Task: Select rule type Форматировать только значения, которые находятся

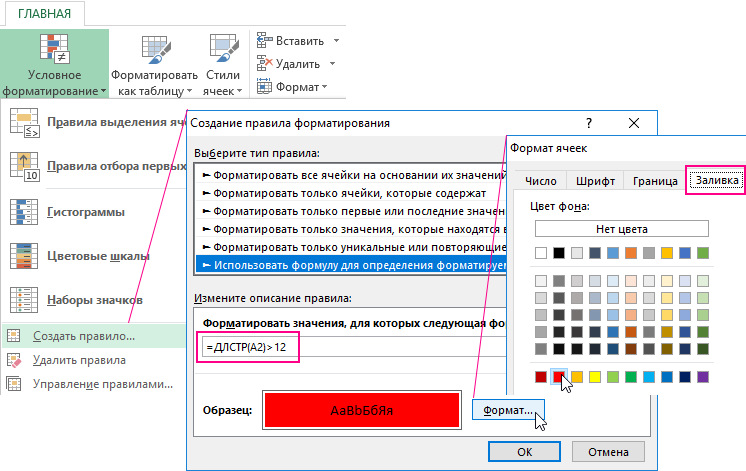Action: pos(351,229)
